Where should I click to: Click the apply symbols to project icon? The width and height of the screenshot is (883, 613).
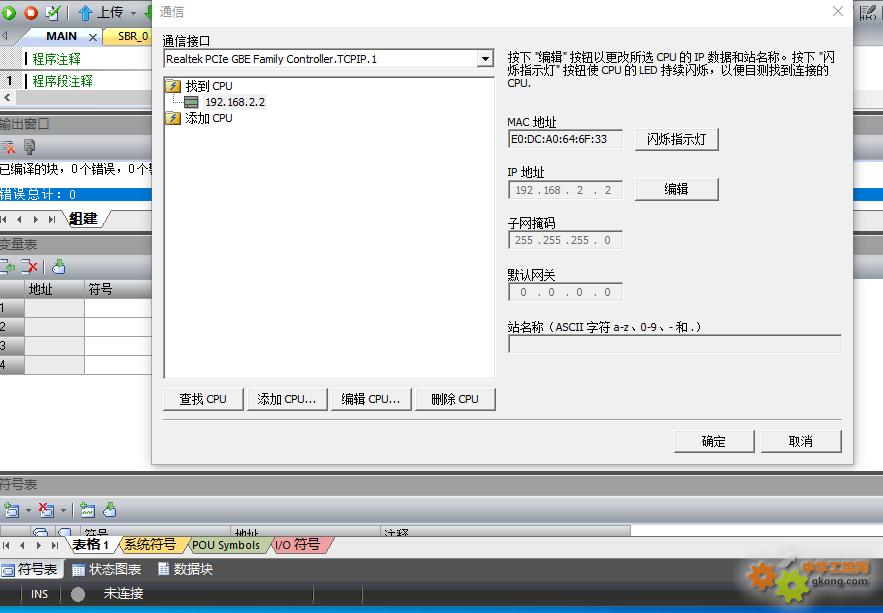pyautogui.click(x=110, y=510)
